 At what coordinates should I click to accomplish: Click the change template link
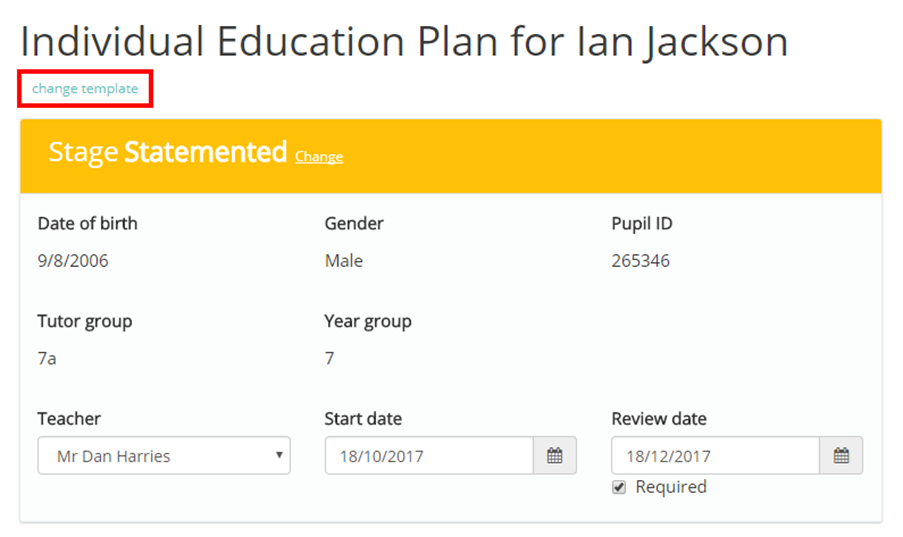point(85,89)
